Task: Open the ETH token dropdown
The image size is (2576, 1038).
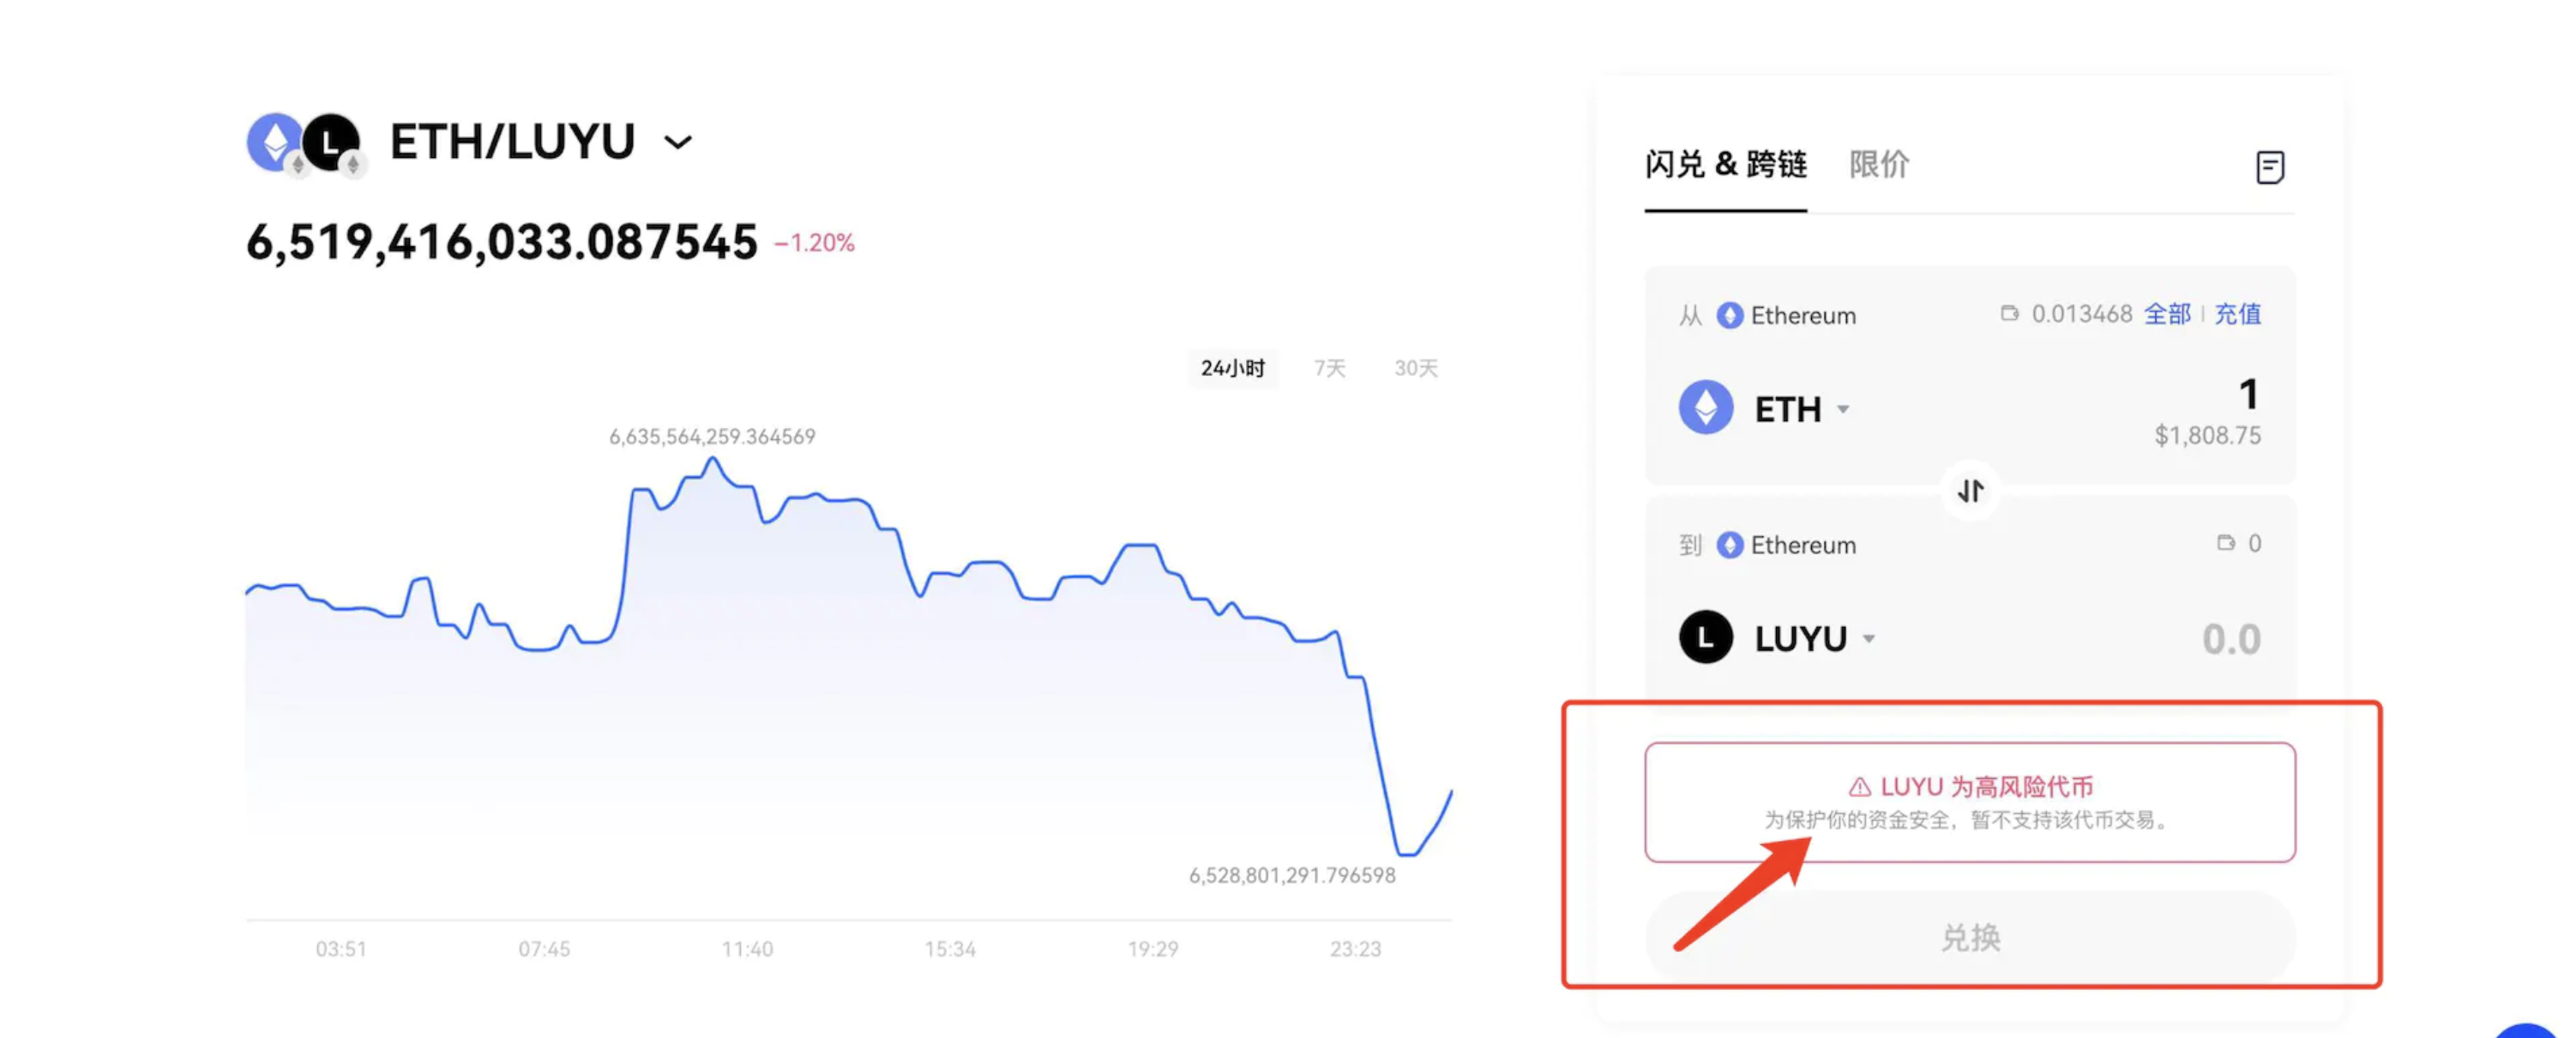Action: pos(1842,409)
